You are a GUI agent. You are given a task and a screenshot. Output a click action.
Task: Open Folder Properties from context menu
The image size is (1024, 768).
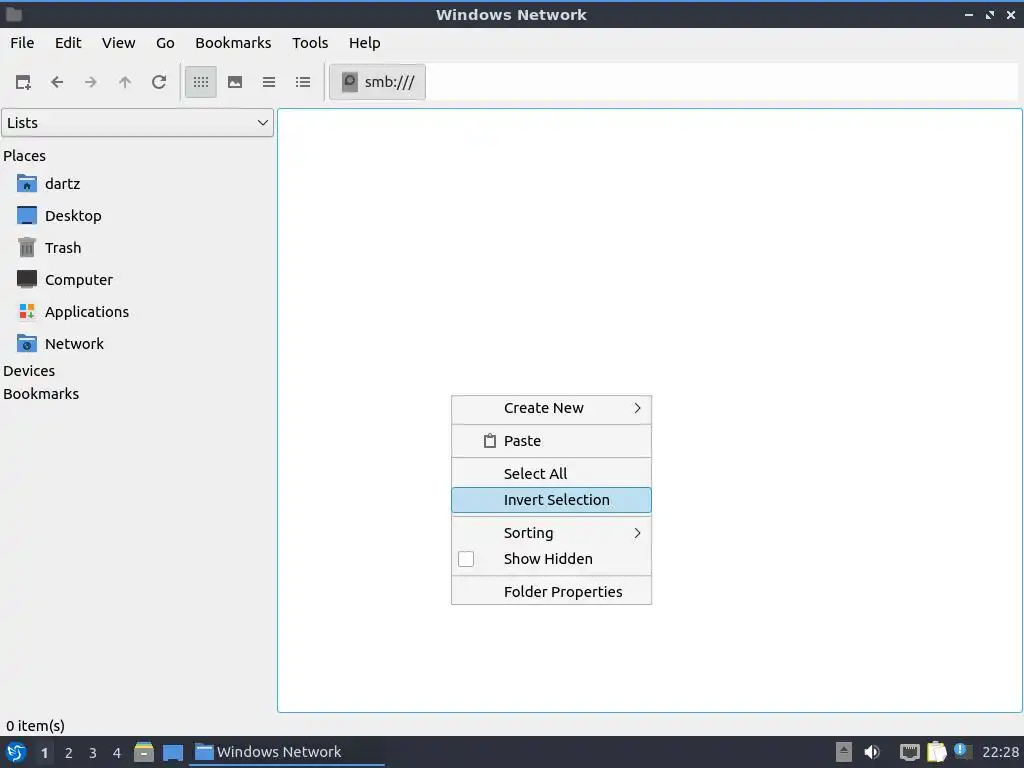point(551,592)
